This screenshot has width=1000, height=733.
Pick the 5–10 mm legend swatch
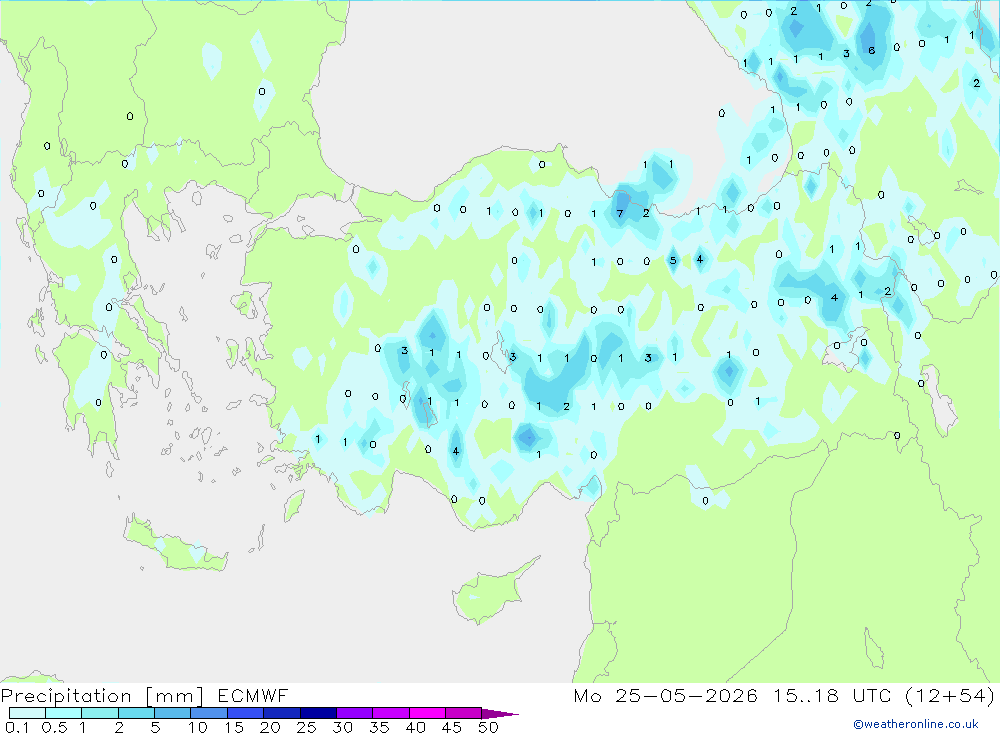pyautogui.click(x=173, y=713)
